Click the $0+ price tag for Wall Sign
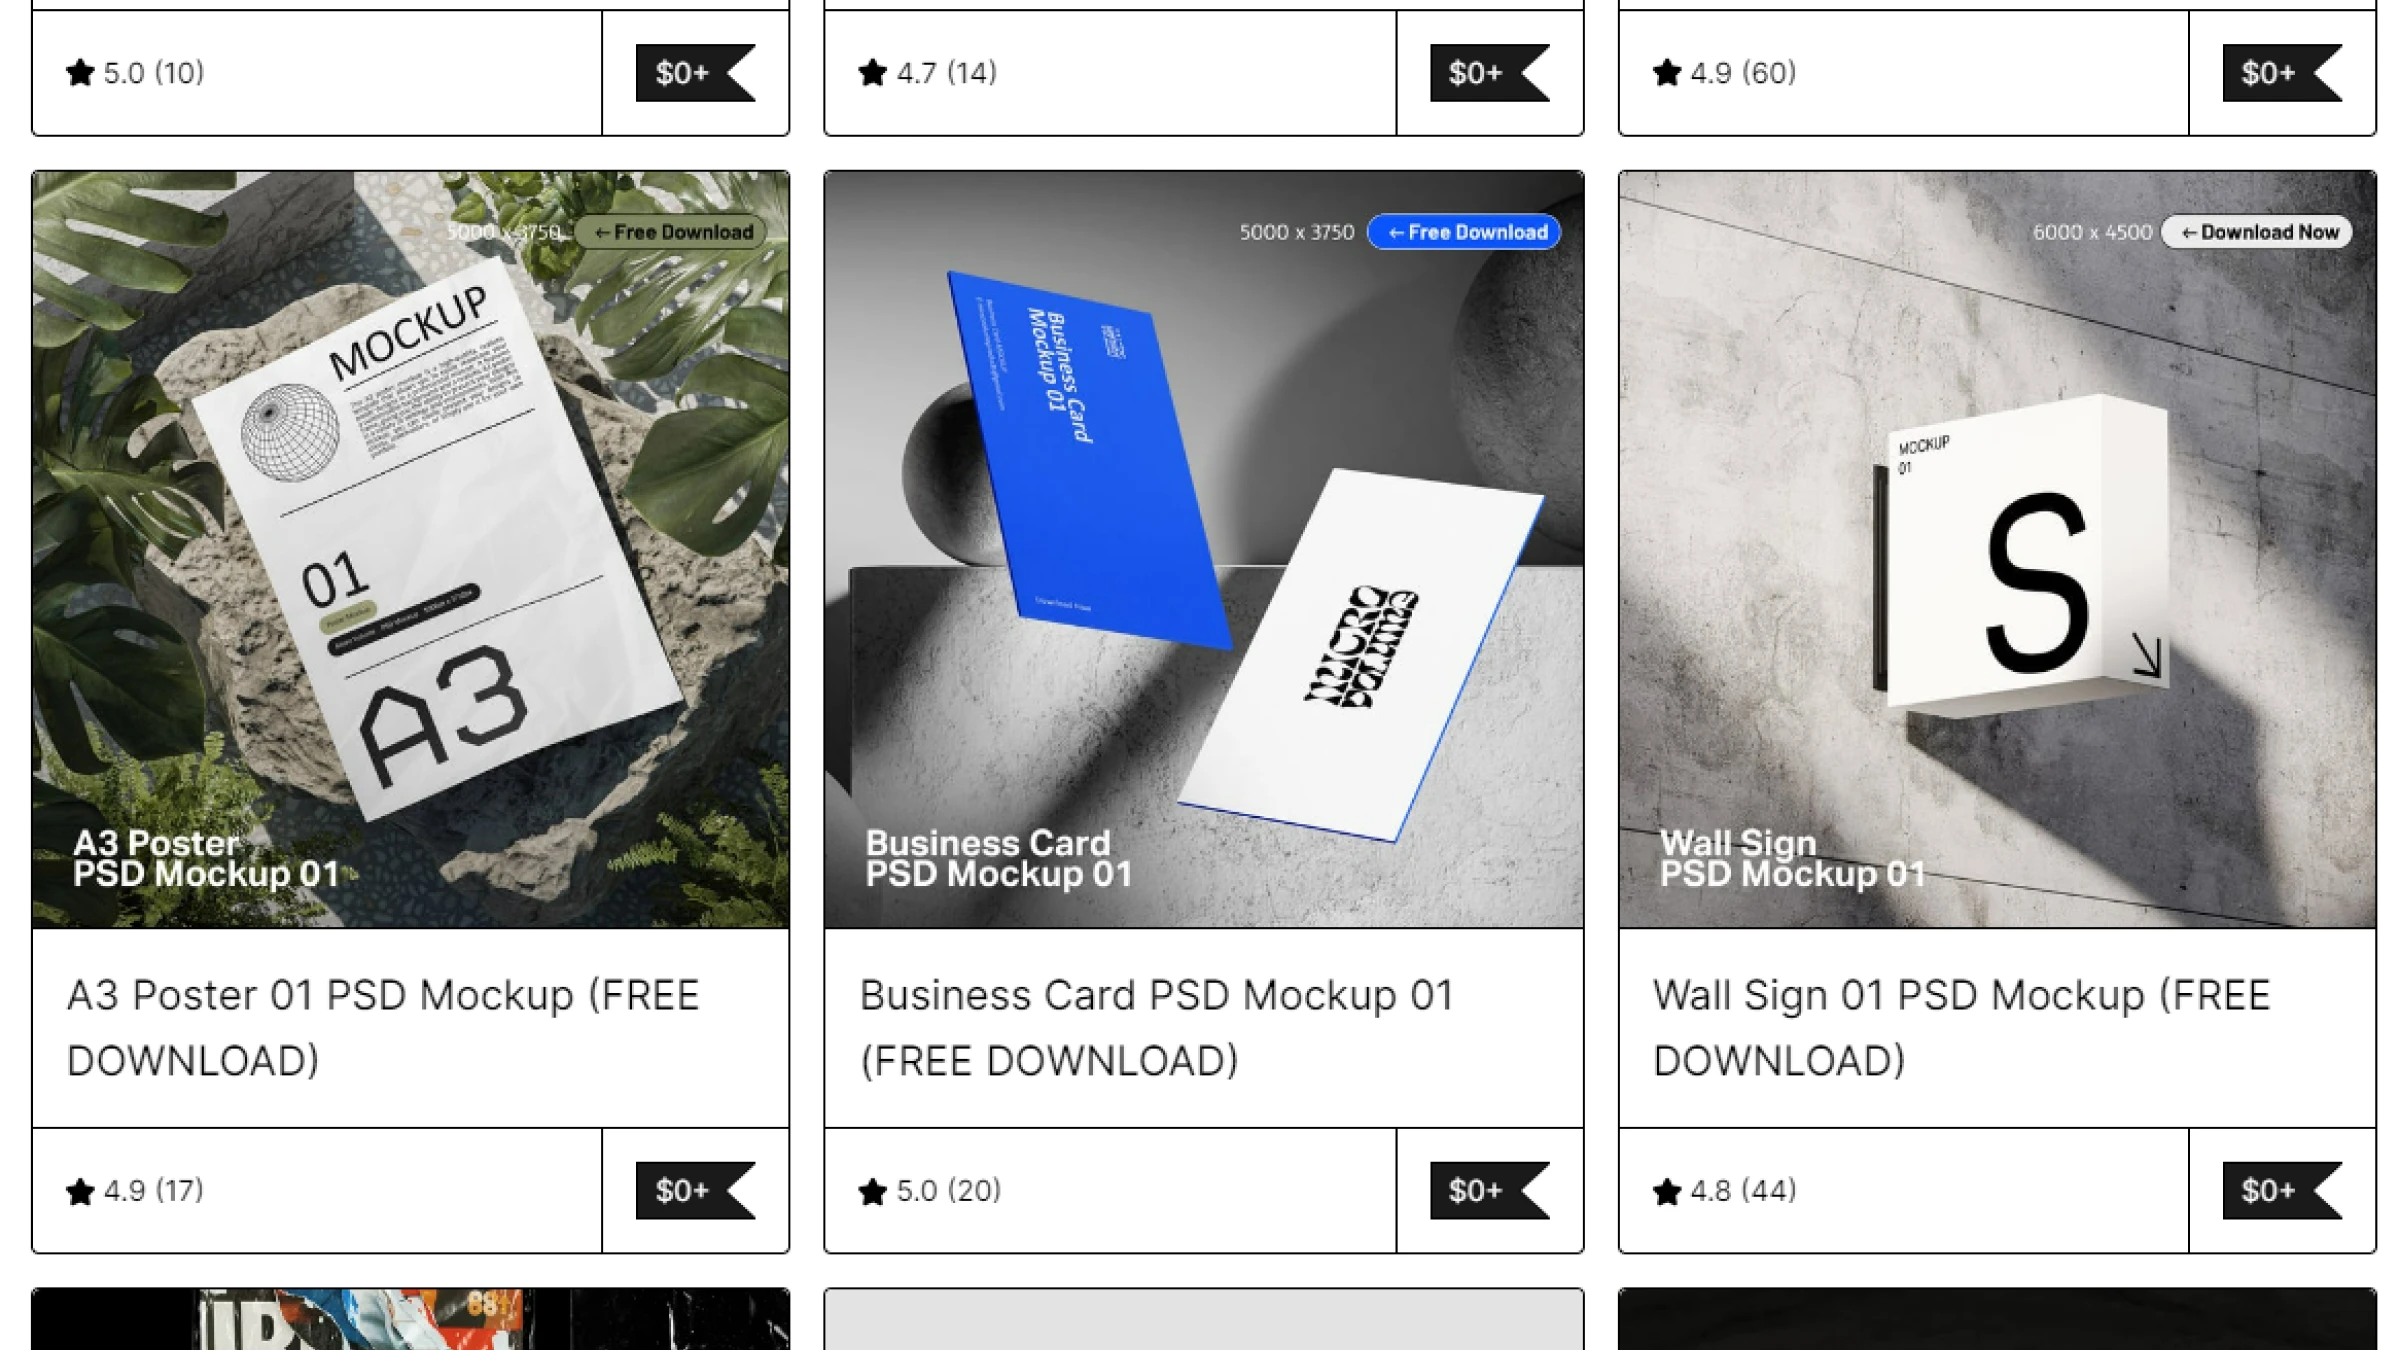Image resolution: width=2400 pixels, height=1350 pixels. click(2282, 1190)
